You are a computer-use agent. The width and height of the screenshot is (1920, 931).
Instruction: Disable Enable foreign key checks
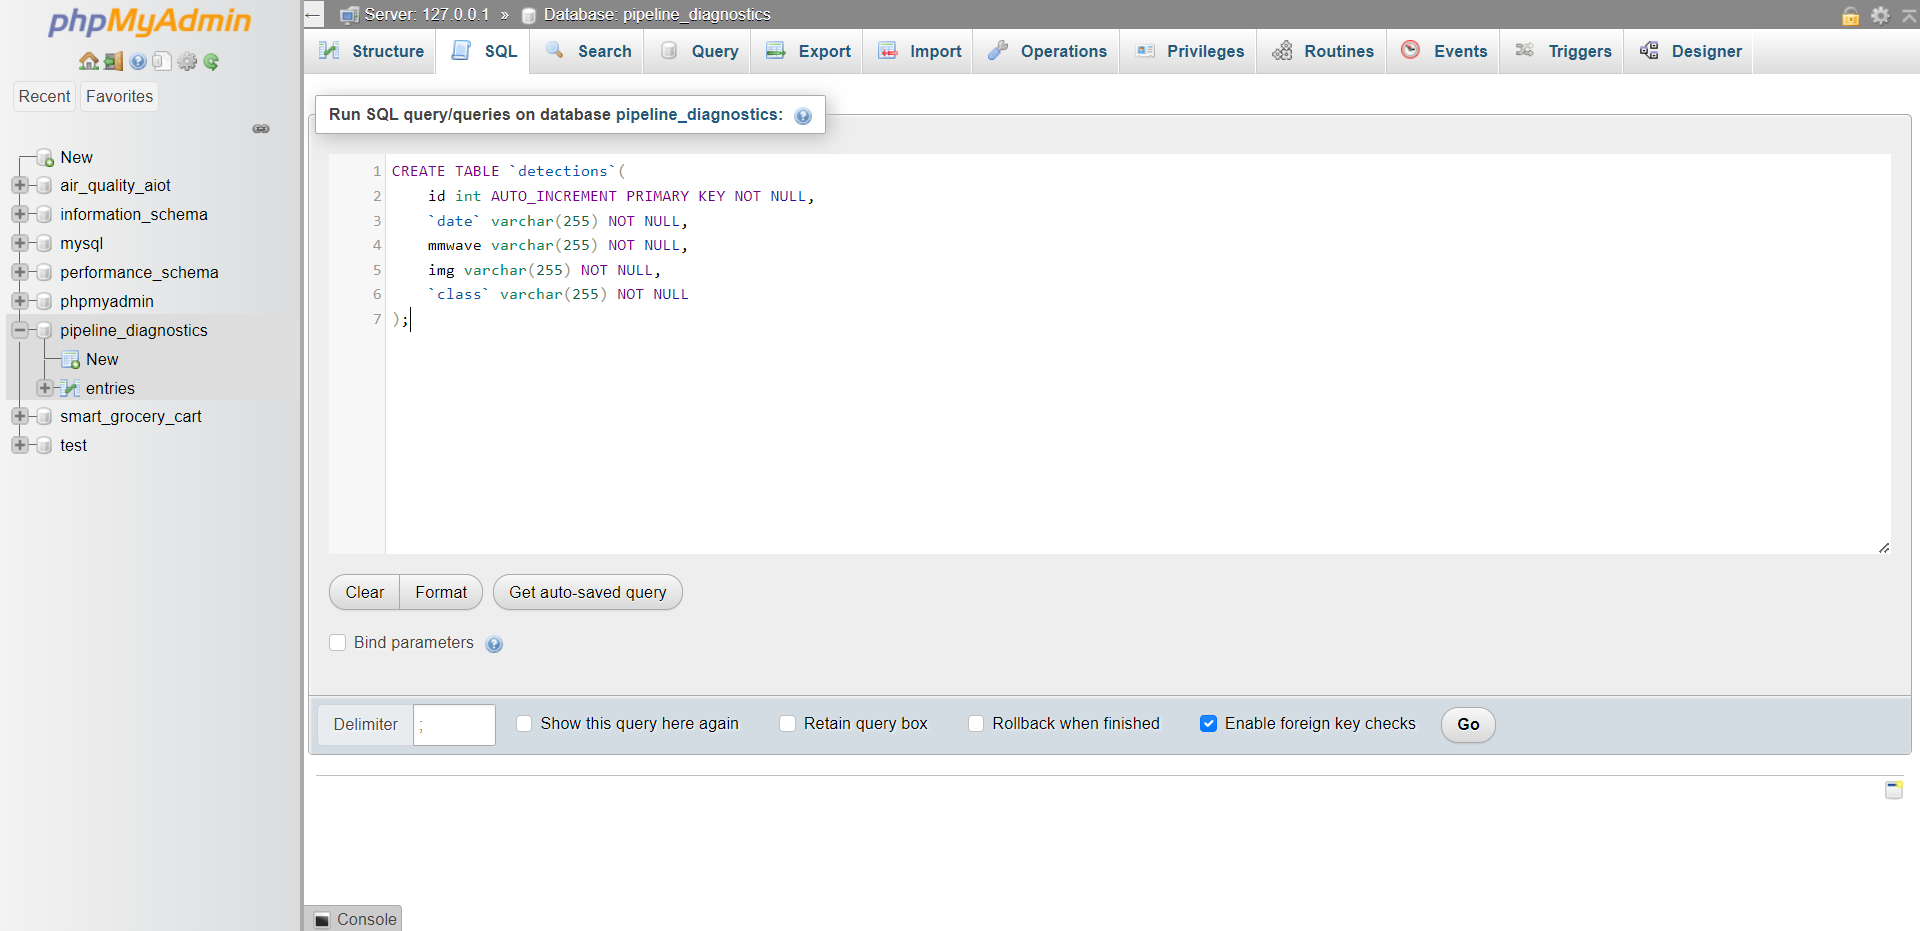coord(1210,723)
